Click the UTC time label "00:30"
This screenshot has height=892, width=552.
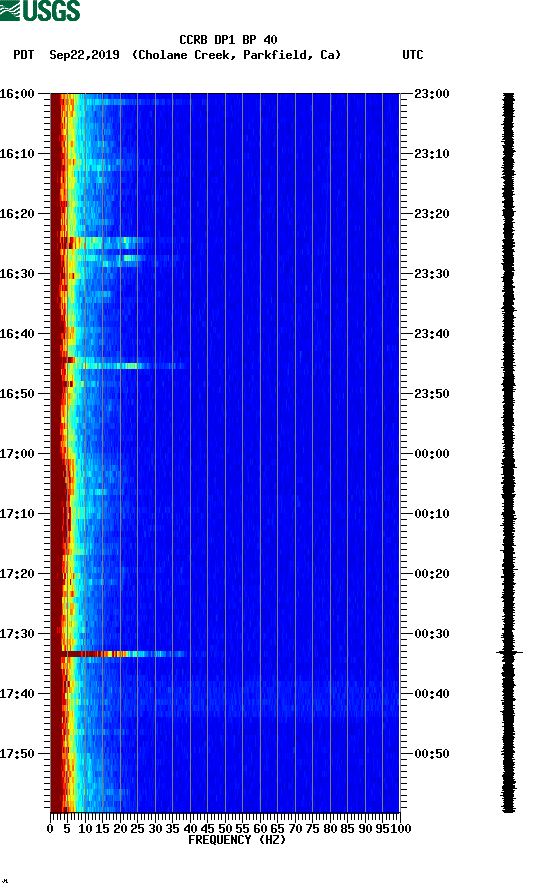432,634
